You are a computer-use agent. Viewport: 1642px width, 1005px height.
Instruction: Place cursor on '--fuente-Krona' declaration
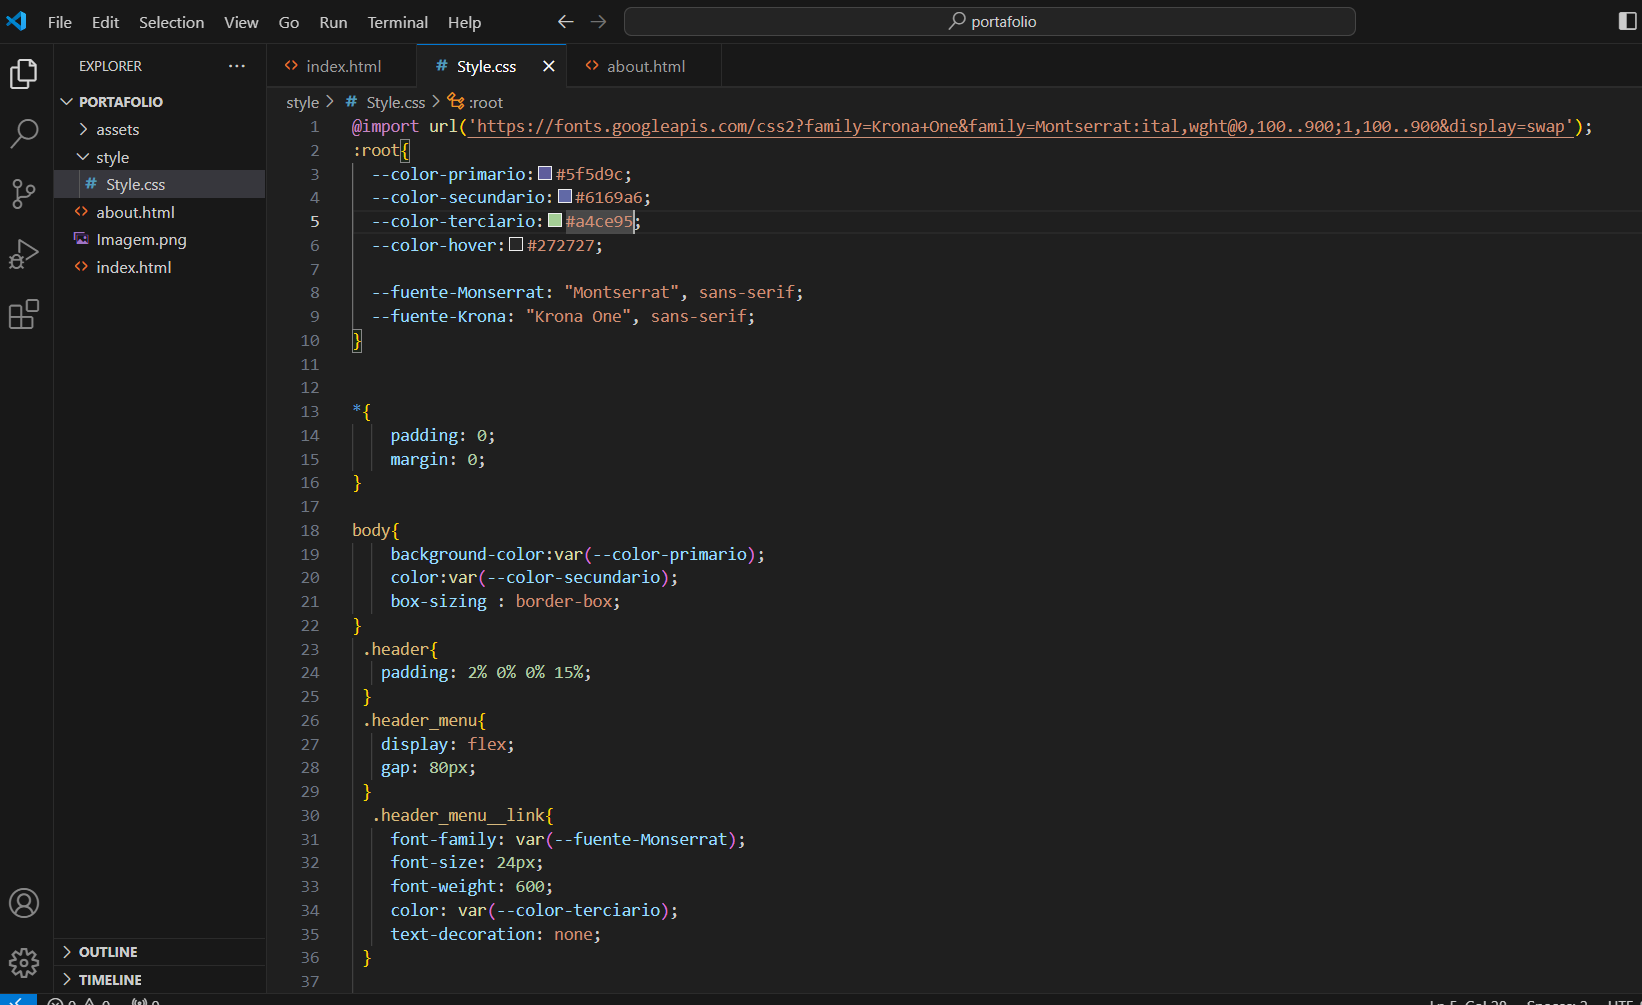(563, 316)
